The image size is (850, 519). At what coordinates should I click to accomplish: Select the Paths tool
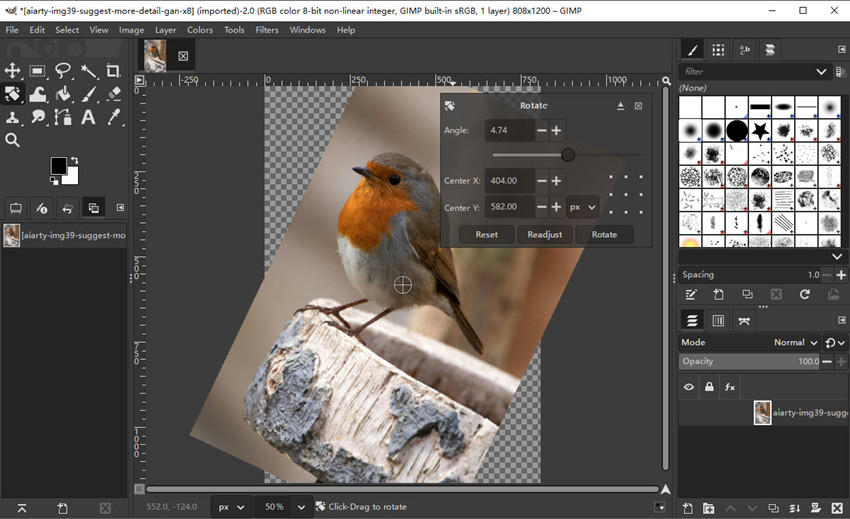[63, 117]
